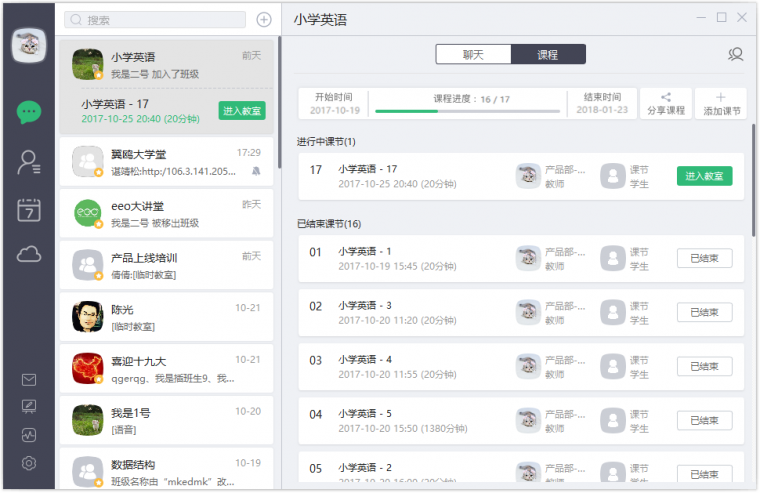Click the course progress bar

click(467, 111)
